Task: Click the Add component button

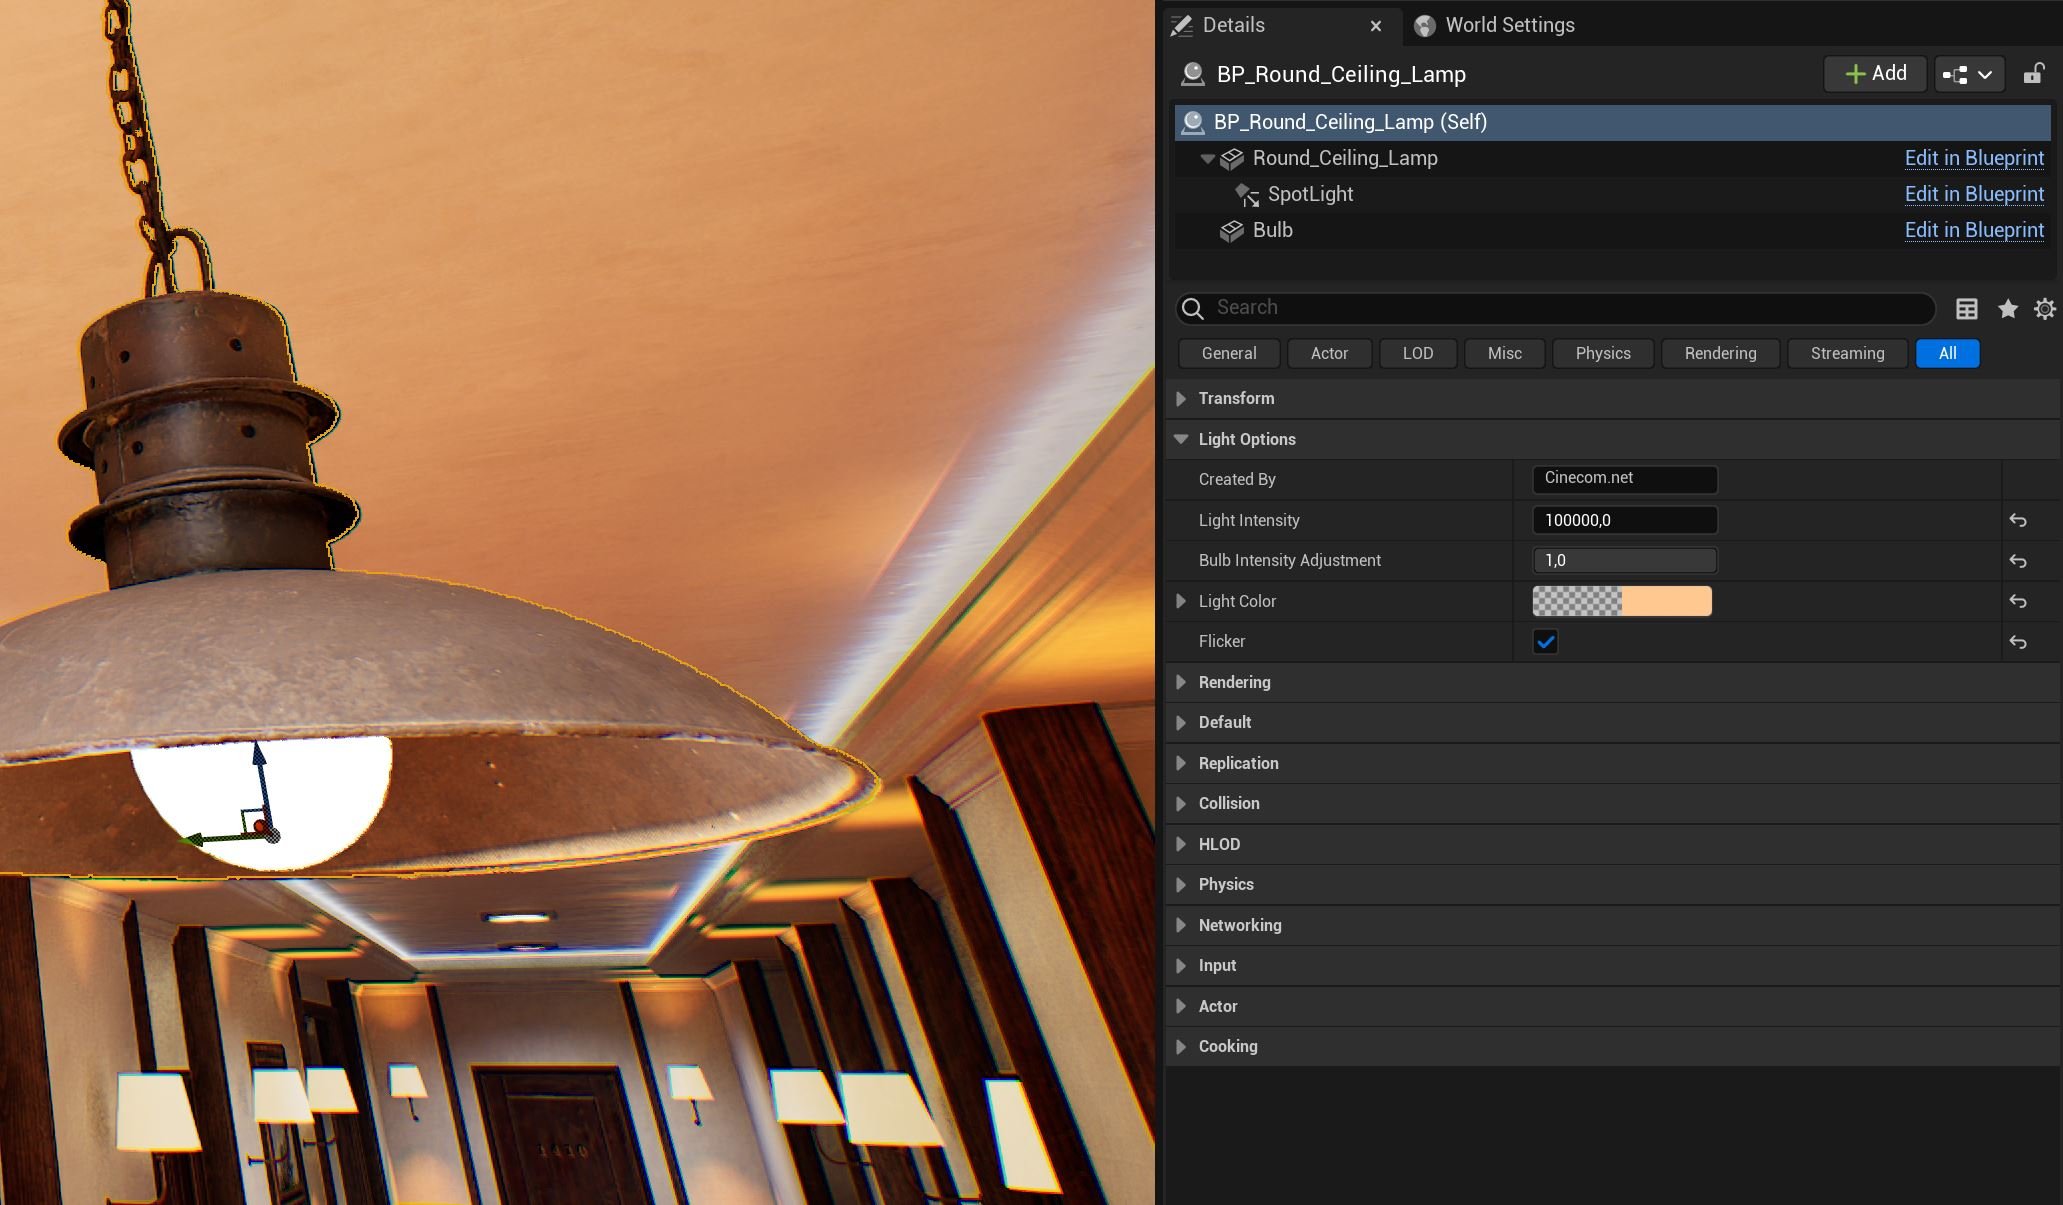Action: click(x=1874, y=74)
